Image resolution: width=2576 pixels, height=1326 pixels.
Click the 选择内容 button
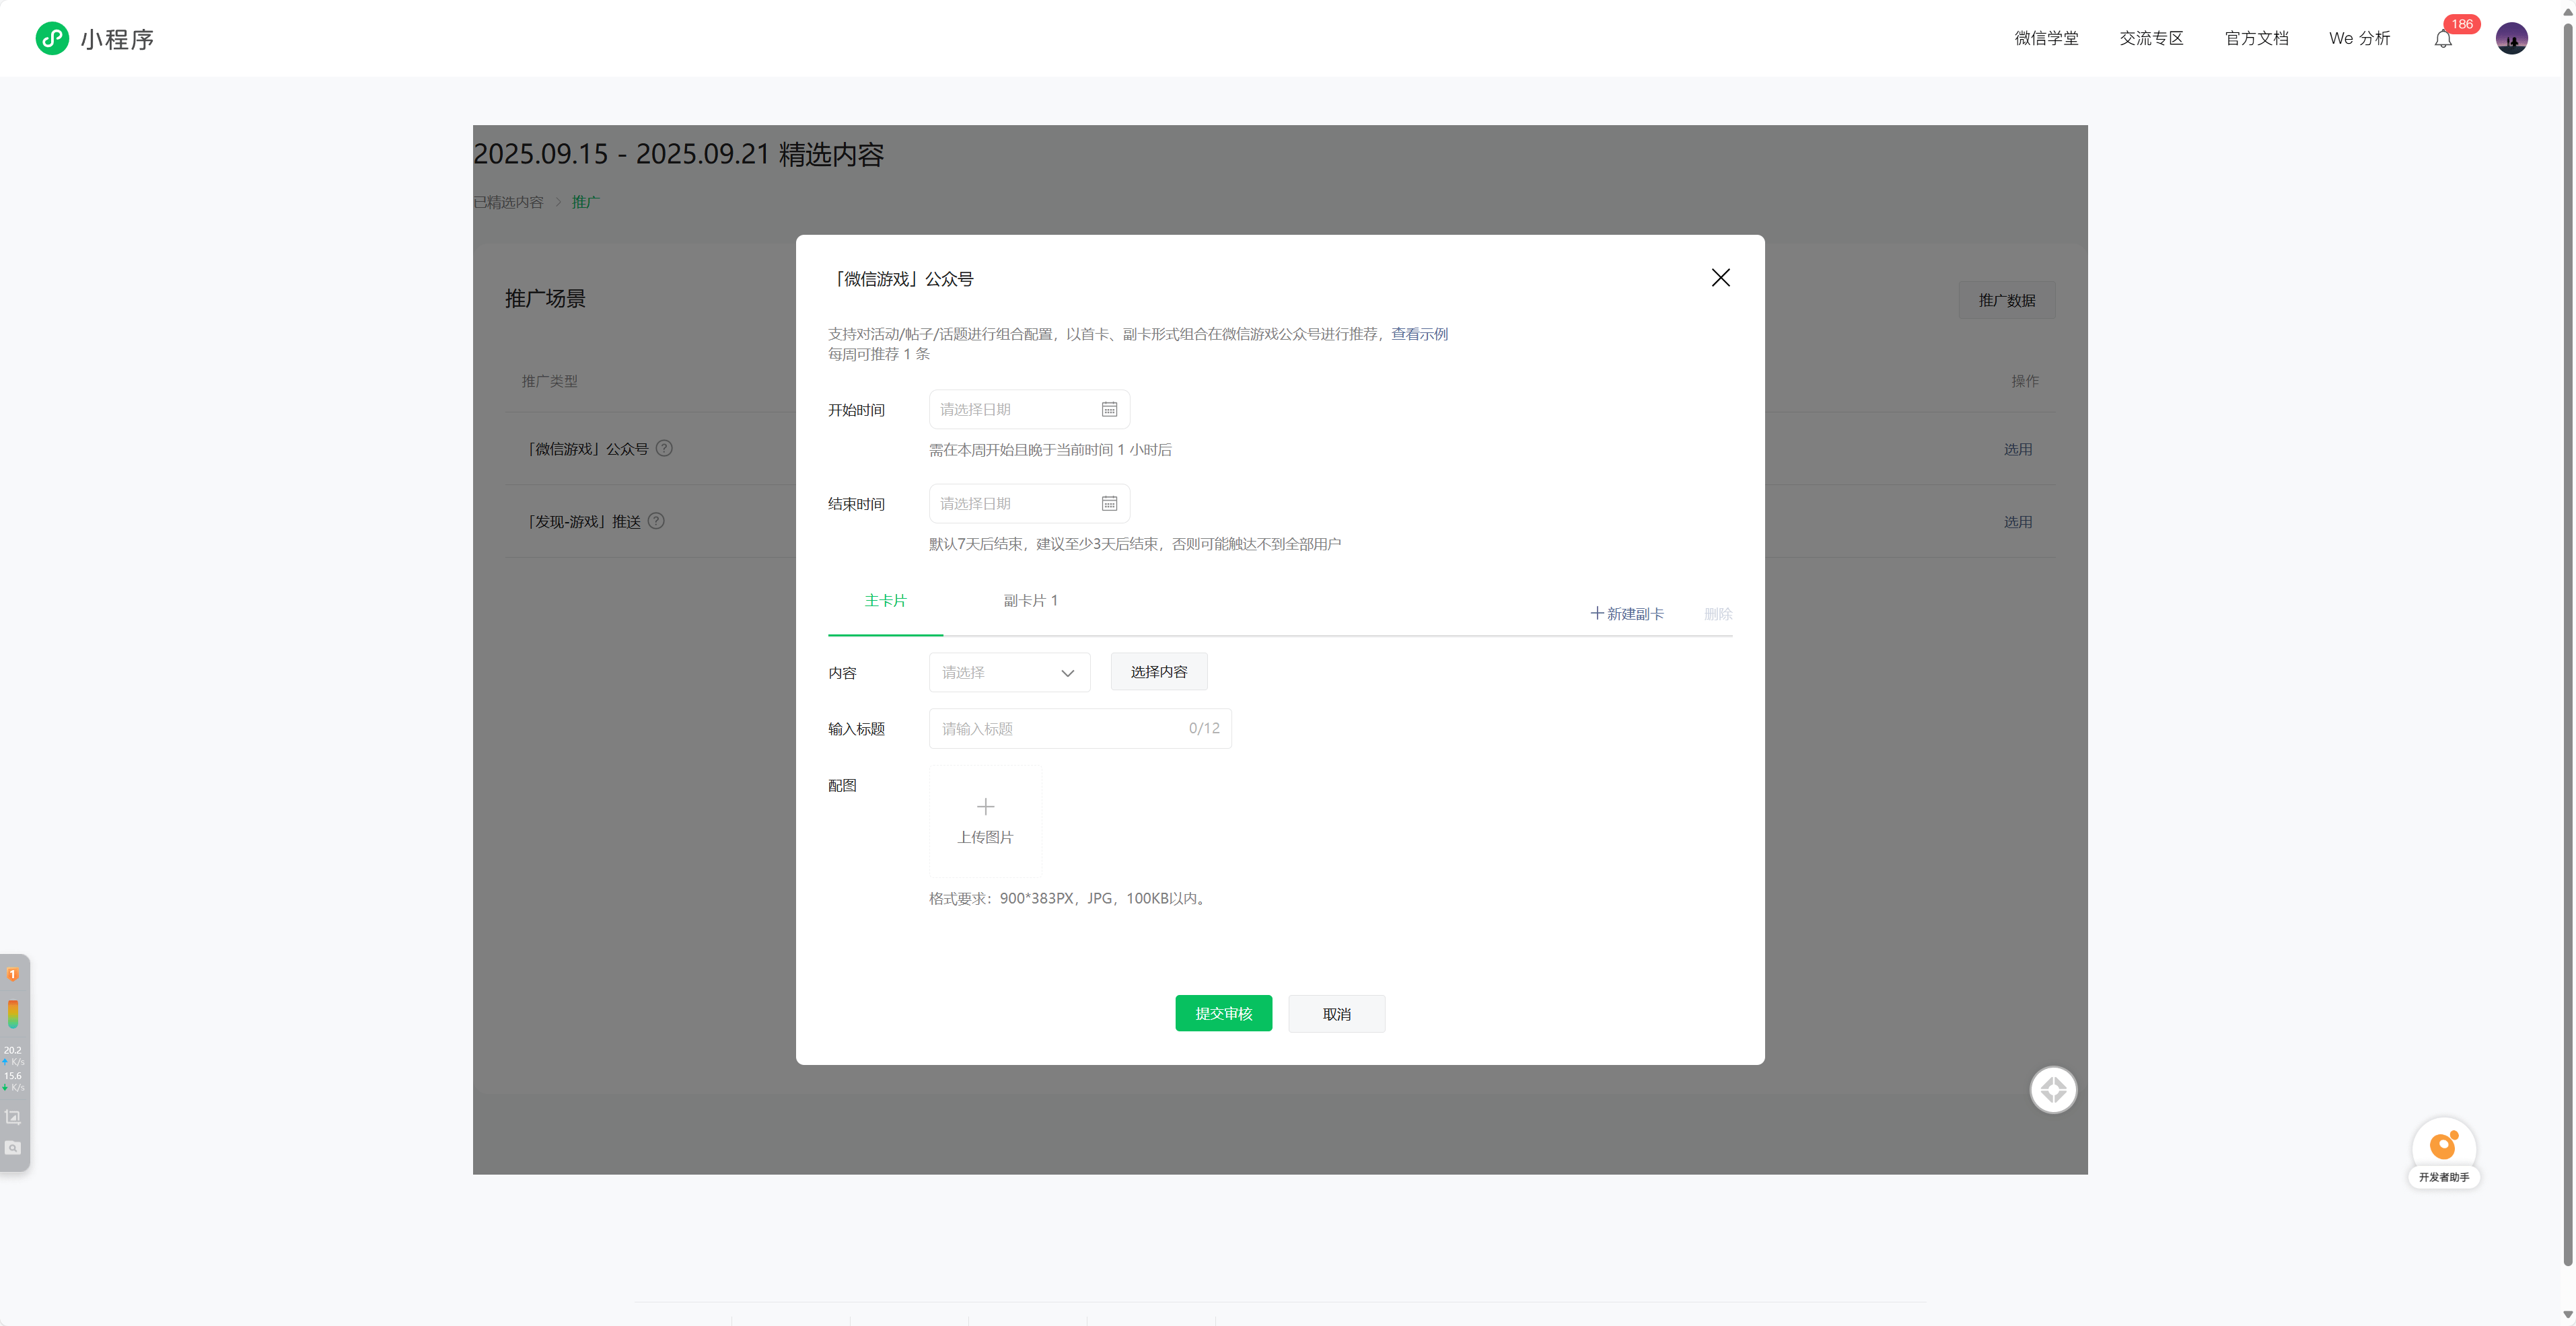point(1159,672)
